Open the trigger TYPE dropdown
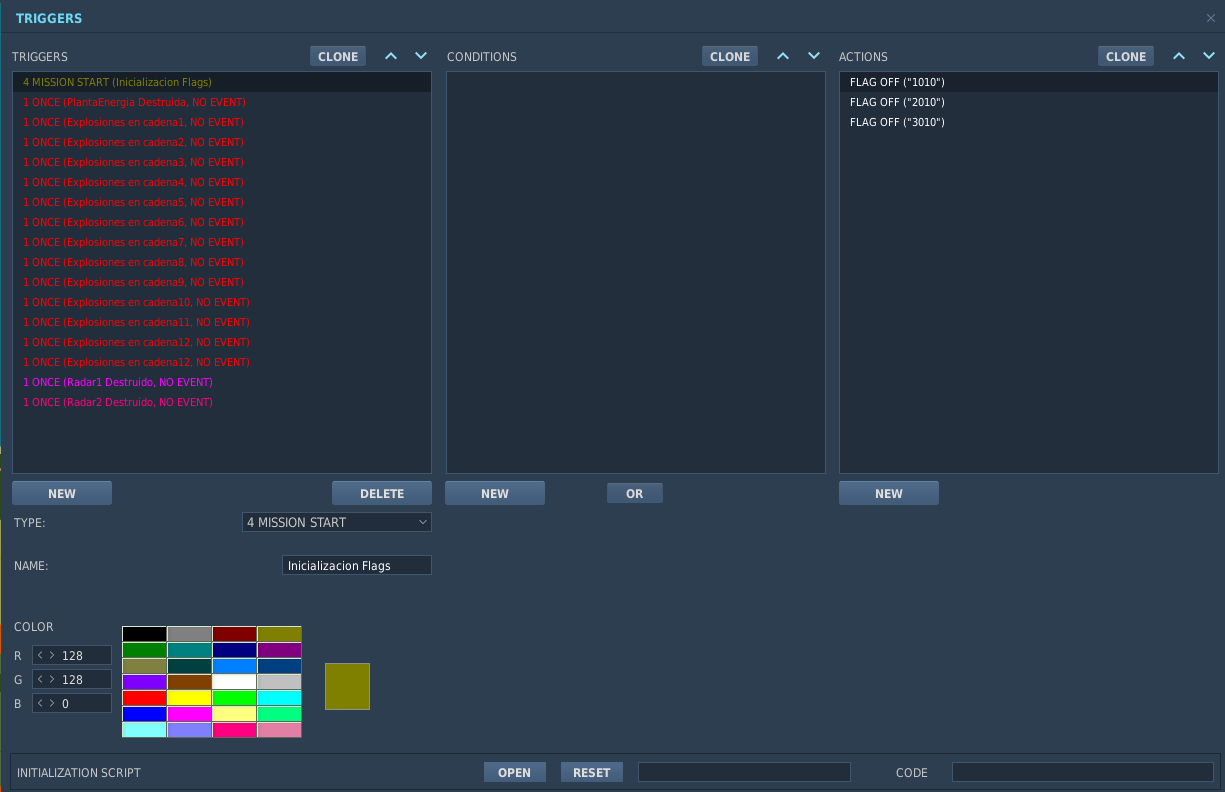Viewport: 1225px width, 792px height. tap(337, 522)
